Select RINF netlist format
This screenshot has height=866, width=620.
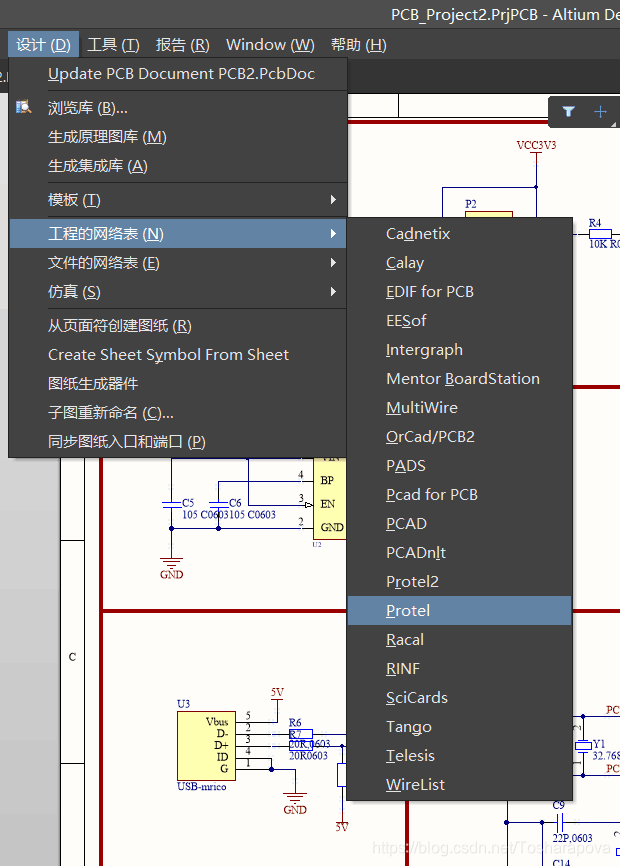pos(459,669)
